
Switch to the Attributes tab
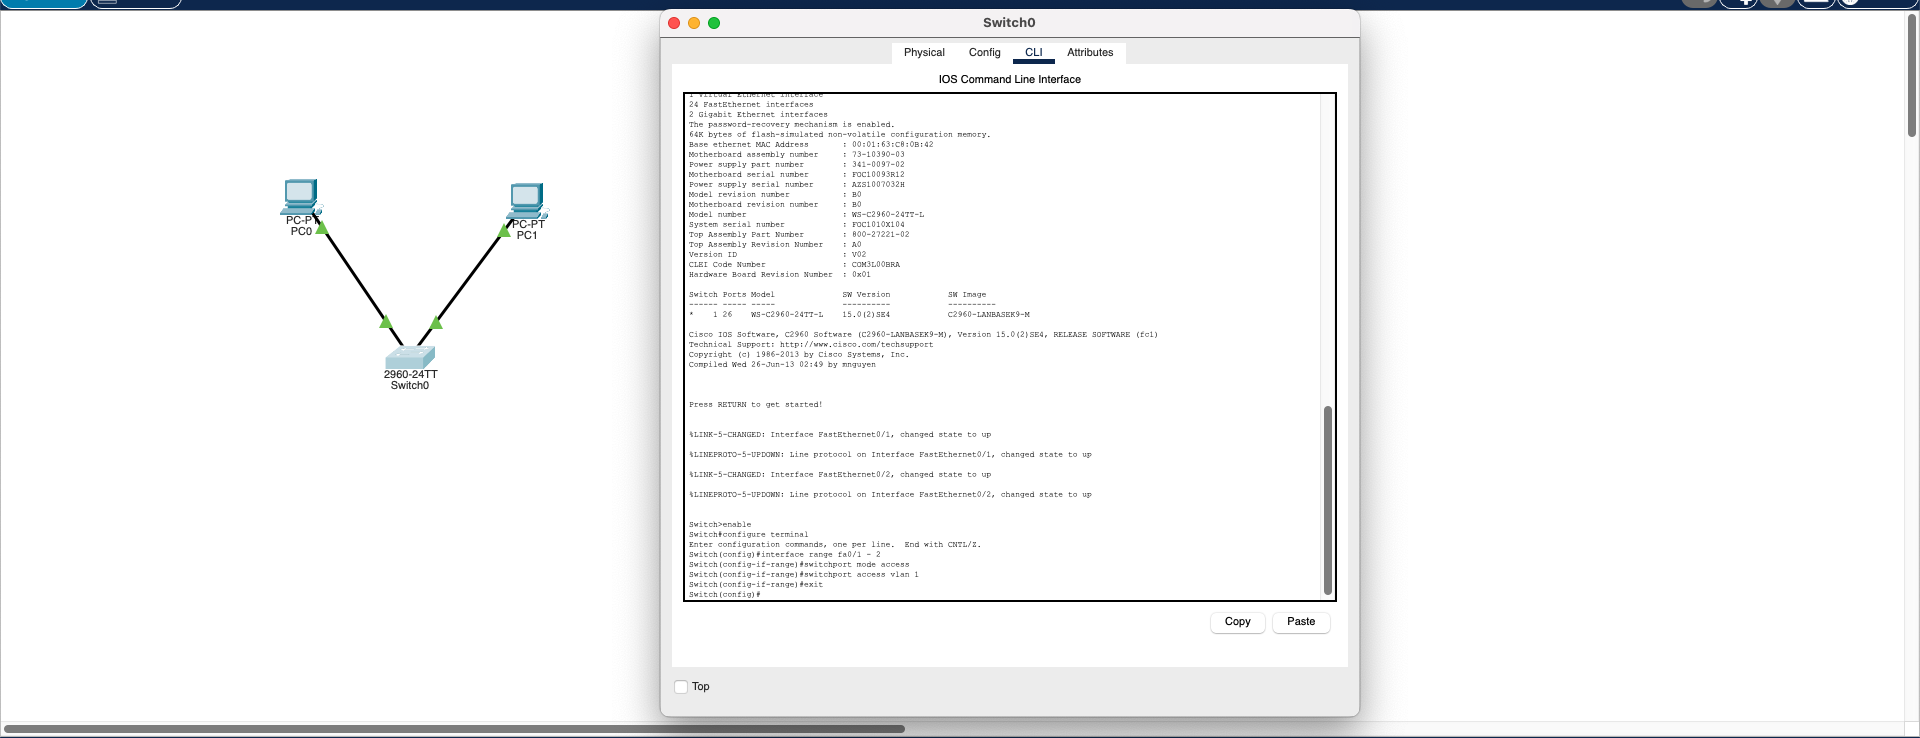coord(1090,53)
